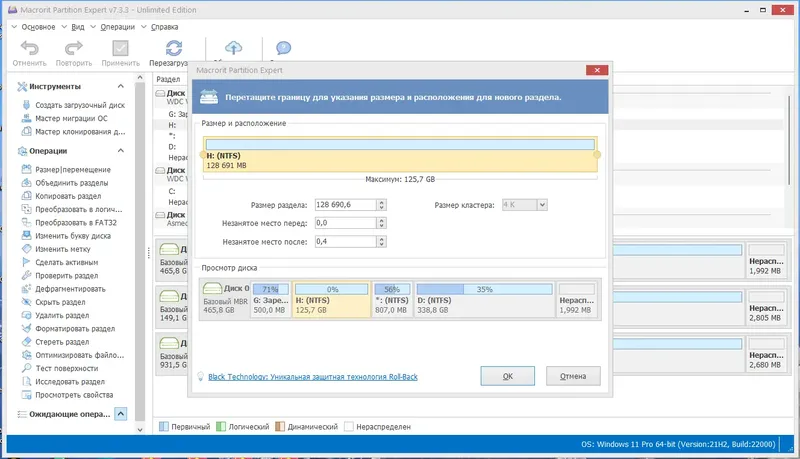The height and width of the screenshot is (459, 800).
Task: Click the Незанятое место перед field
Action: point(346,223)
